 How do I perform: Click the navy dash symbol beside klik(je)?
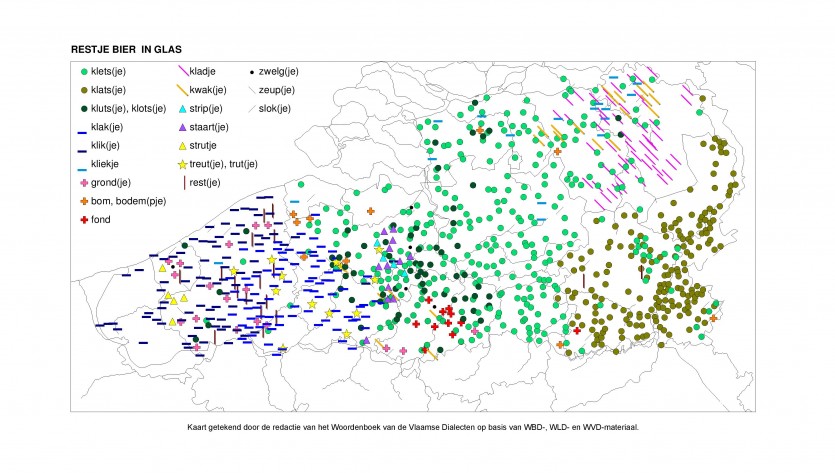click(x=82, y=151)
